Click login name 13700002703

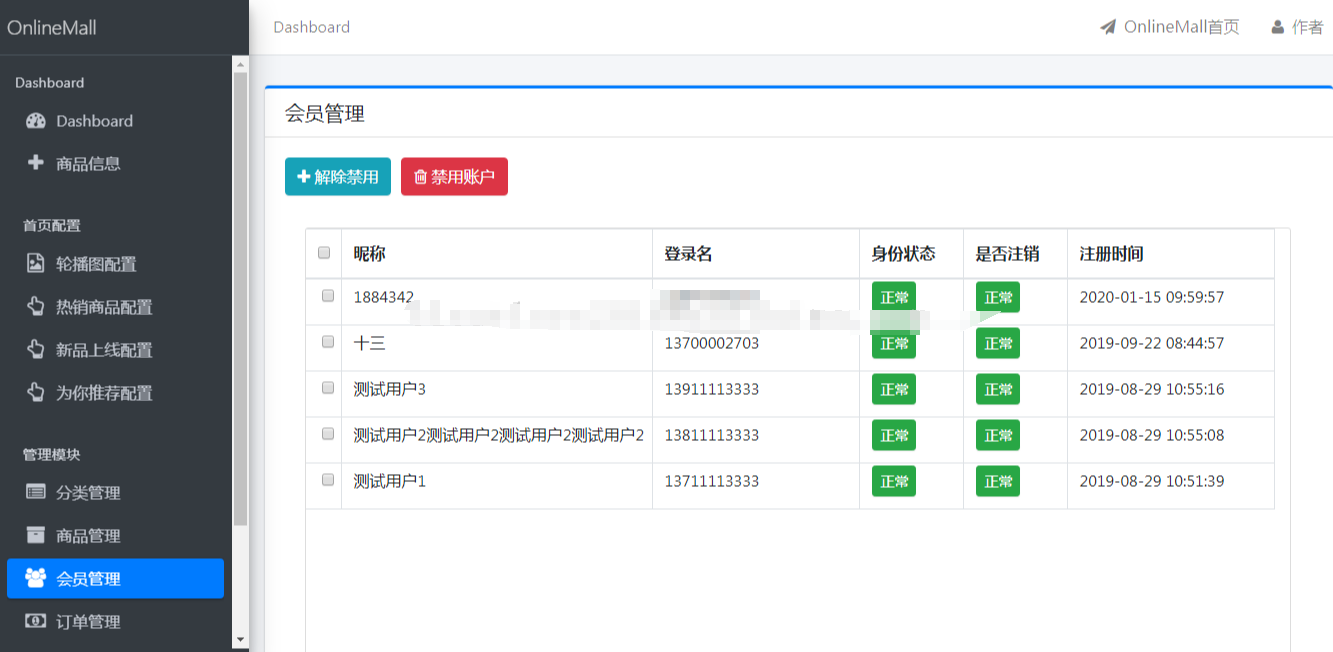pyautogui.click(x=712, y=343)
